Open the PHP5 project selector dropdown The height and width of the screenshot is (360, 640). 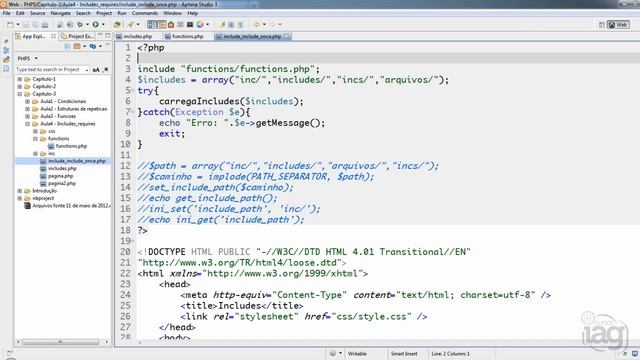(36, 58)
